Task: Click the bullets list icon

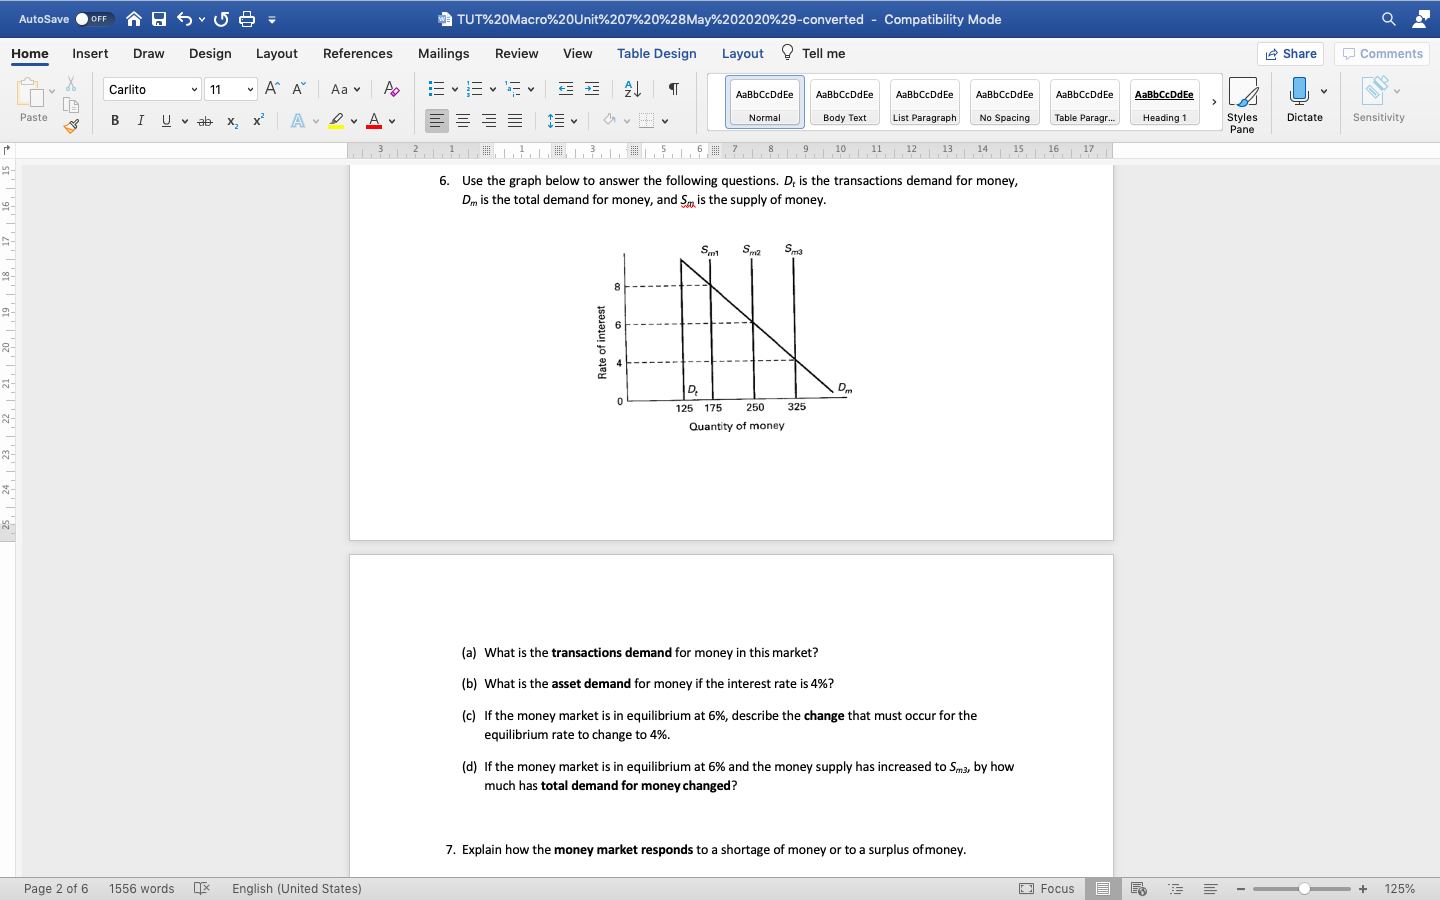Action: tap(436, 89)
